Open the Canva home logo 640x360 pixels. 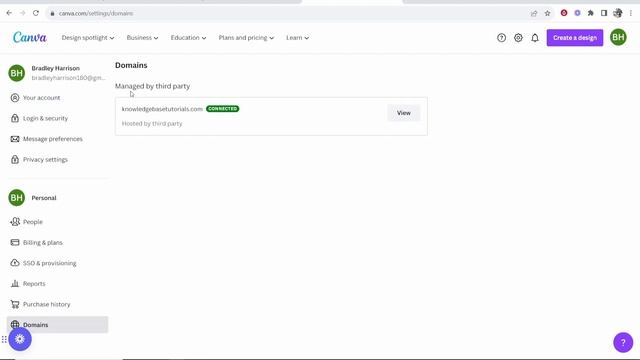tap(30, 38)
